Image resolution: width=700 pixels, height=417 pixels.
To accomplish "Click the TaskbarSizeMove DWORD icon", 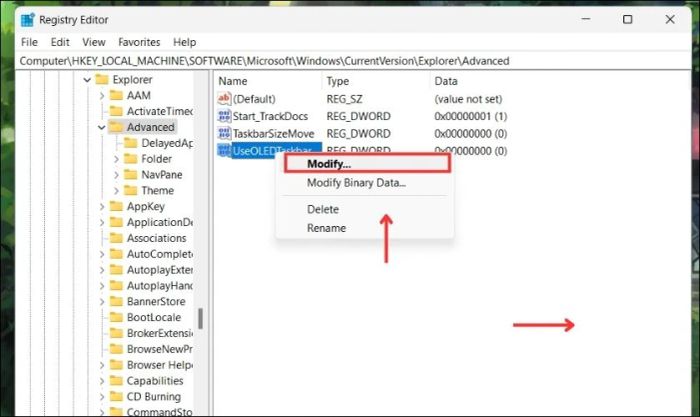I will tap(224, 133).
